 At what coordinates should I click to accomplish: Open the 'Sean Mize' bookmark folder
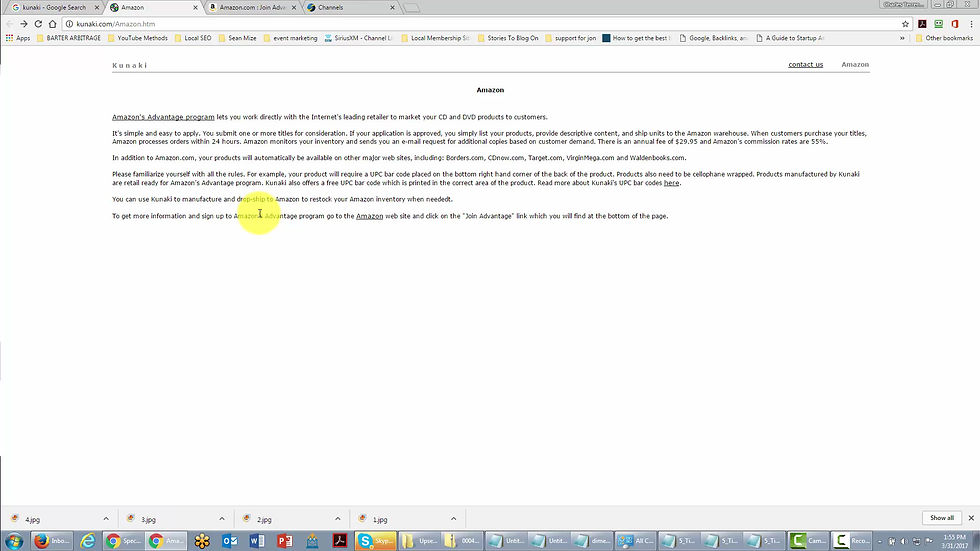237,38
